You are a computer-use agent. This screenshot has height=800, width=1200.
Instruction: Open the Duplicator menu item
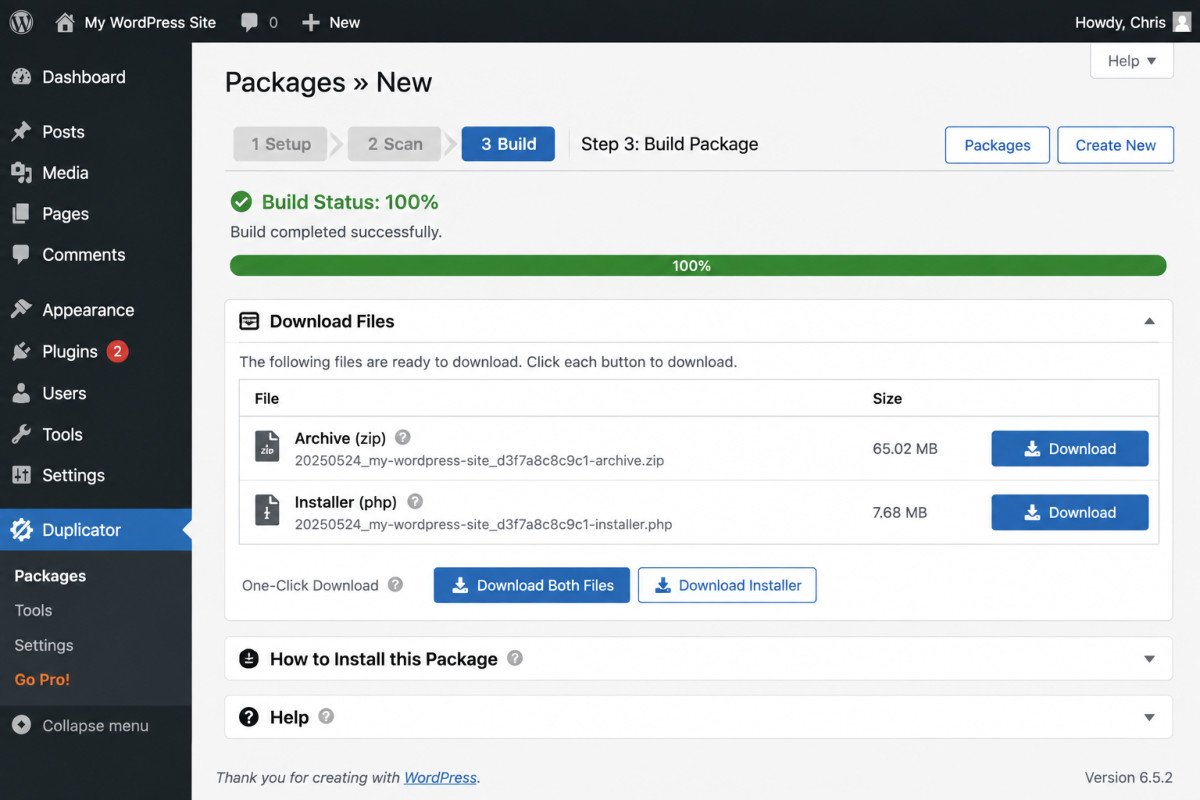click(96, 530)
